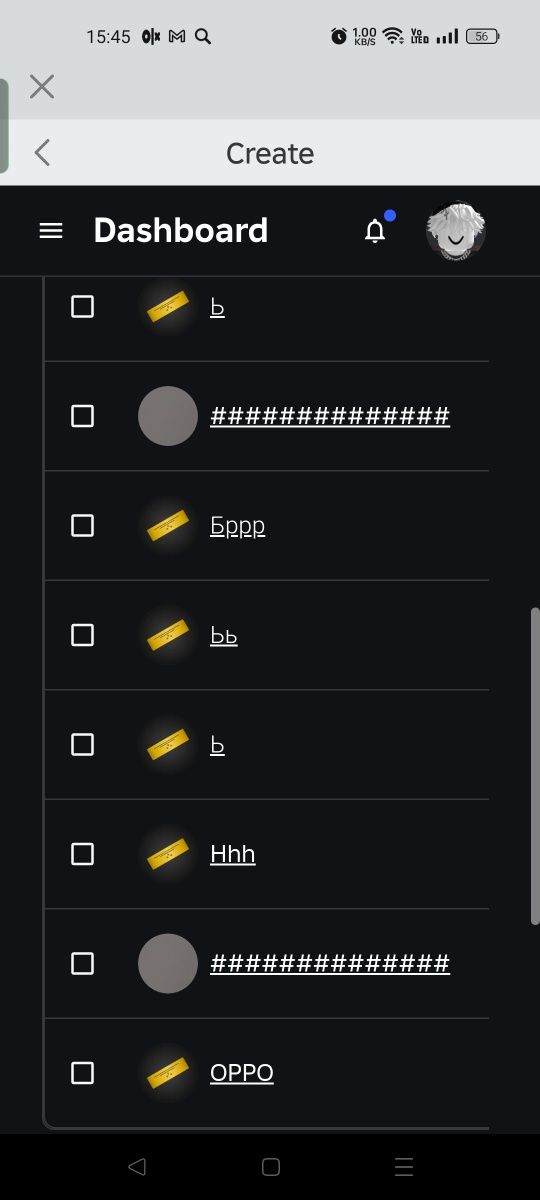Image resolution: width=540 pixels, height=1200 pixels.
Task: Open the OPPO item link
Action: (242, 1073)
